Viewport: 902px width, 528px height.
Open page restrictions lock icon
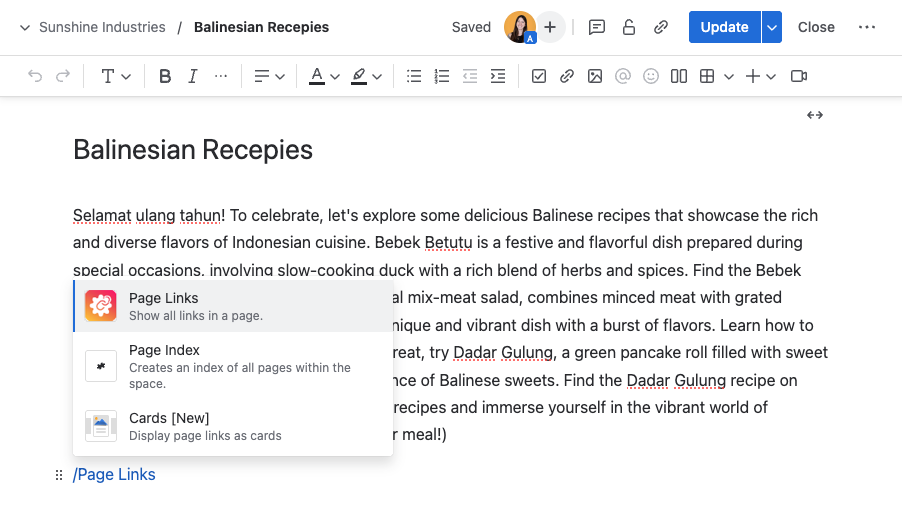pyautogui.click(x=629, y=27)
